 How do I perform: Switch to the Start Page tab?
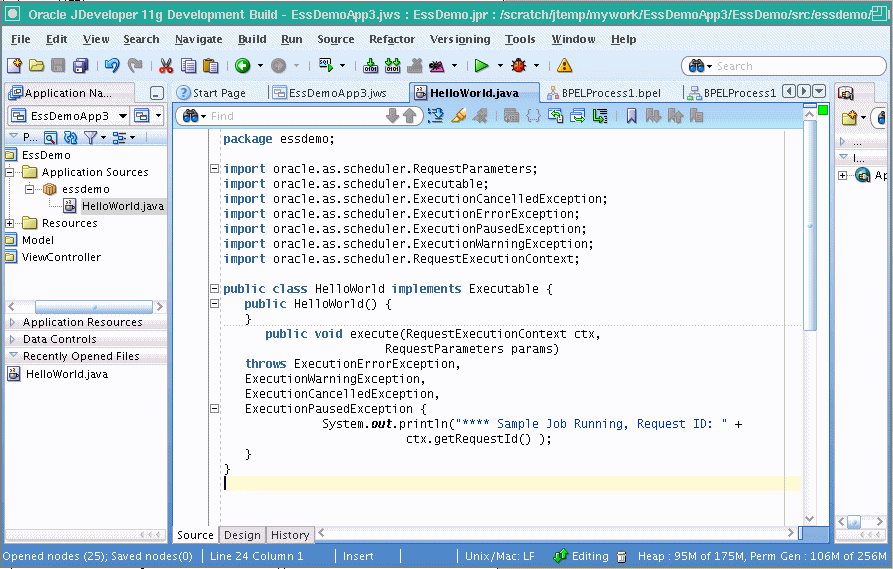(211, 93)
